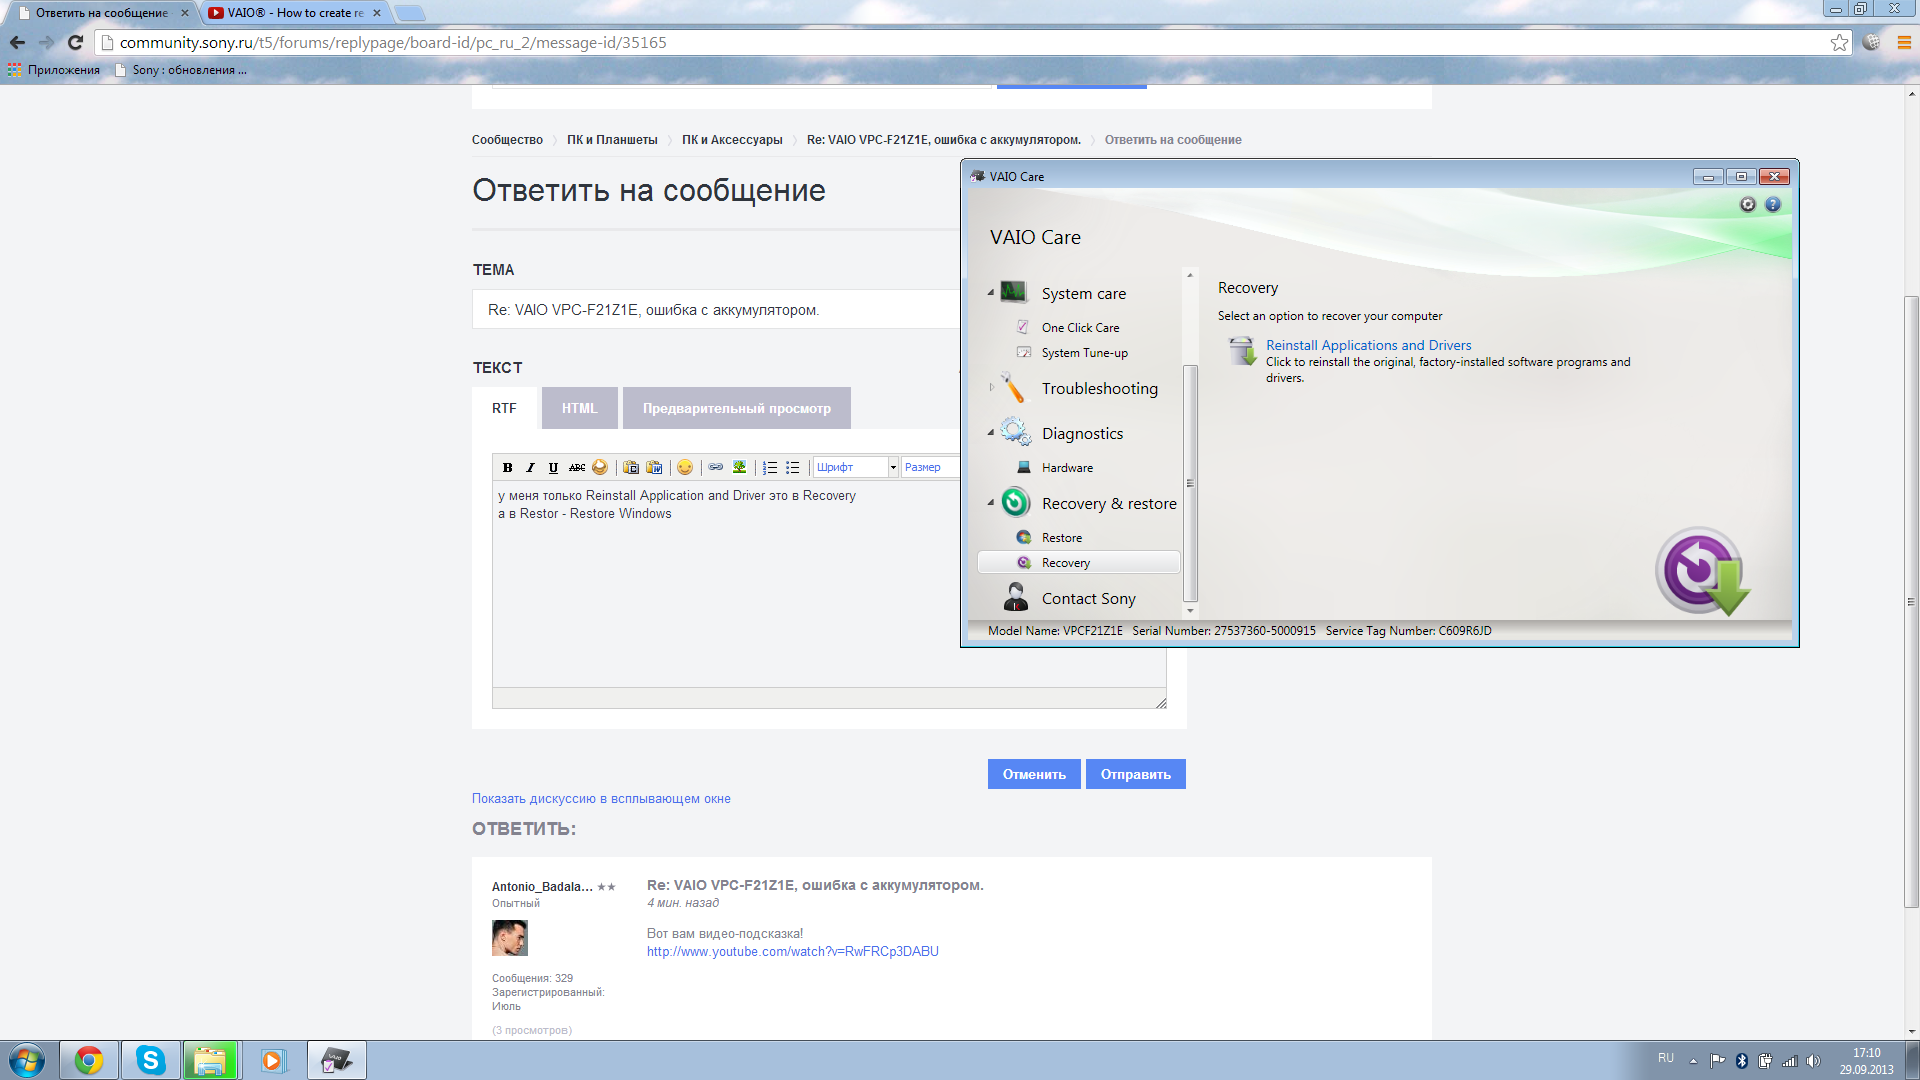Switch to the RTF editor tab
This screenshot has width=1920, height=1080.
click(504, 408)
